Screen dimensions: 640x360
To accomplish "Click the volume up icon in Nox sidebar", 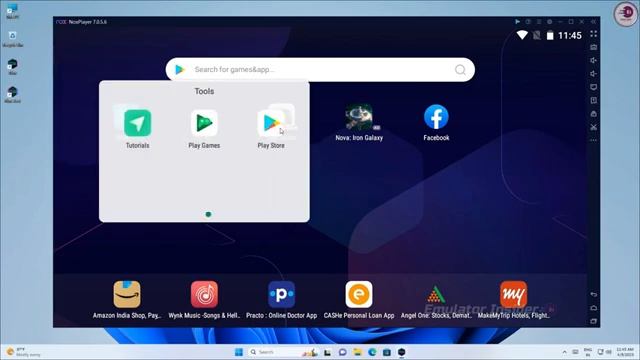I will pyautogui.click(x=593, y=60).
